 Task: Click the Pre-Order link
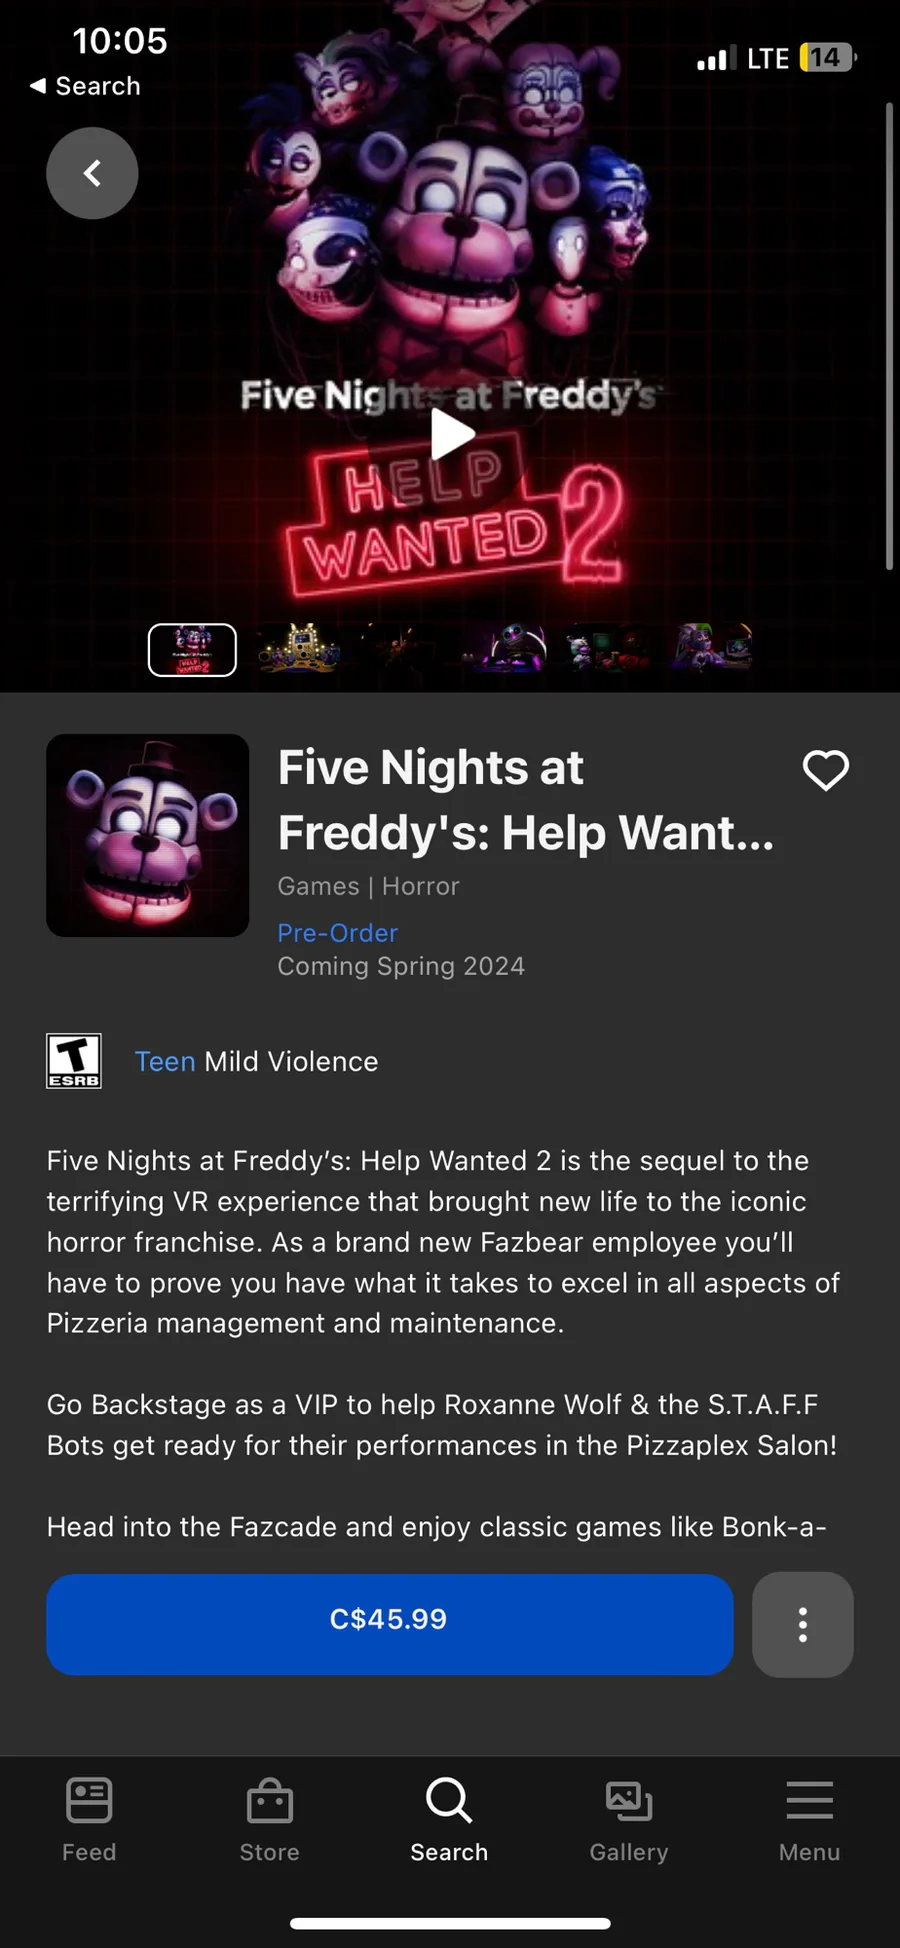coord(337,932)
